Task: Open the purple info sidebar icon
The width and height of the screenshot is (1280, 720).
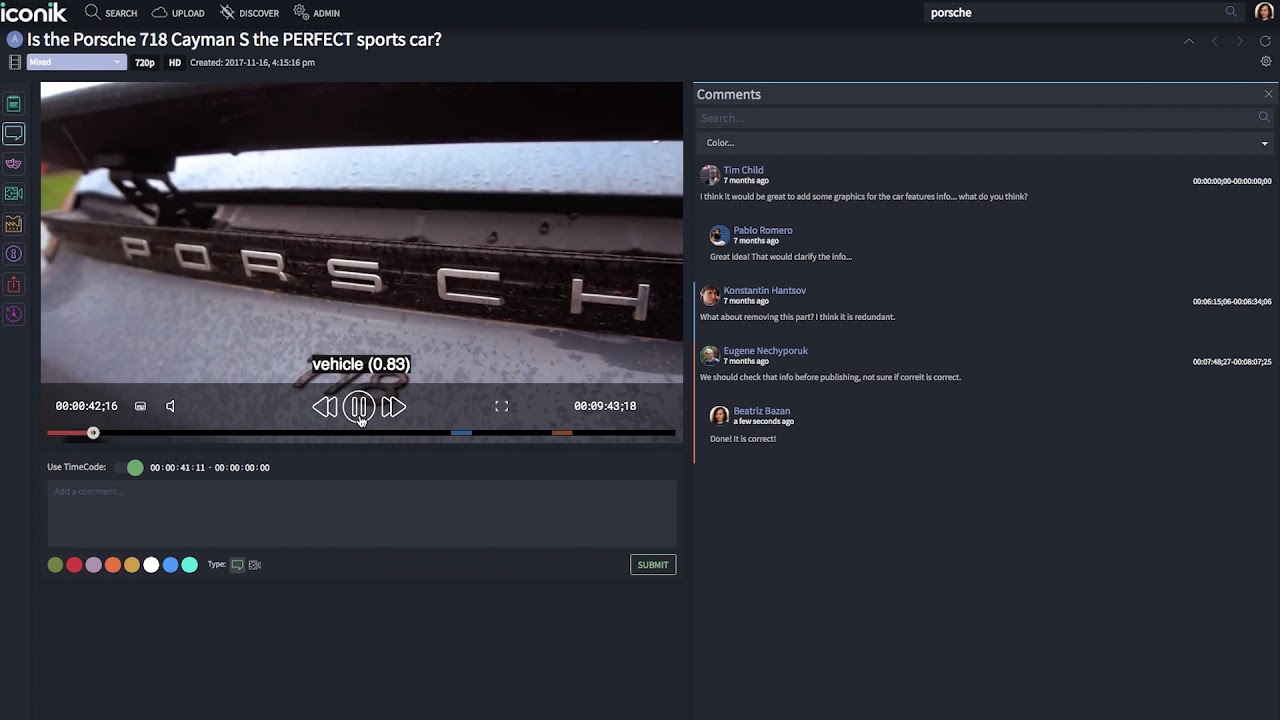Action: 14,254
